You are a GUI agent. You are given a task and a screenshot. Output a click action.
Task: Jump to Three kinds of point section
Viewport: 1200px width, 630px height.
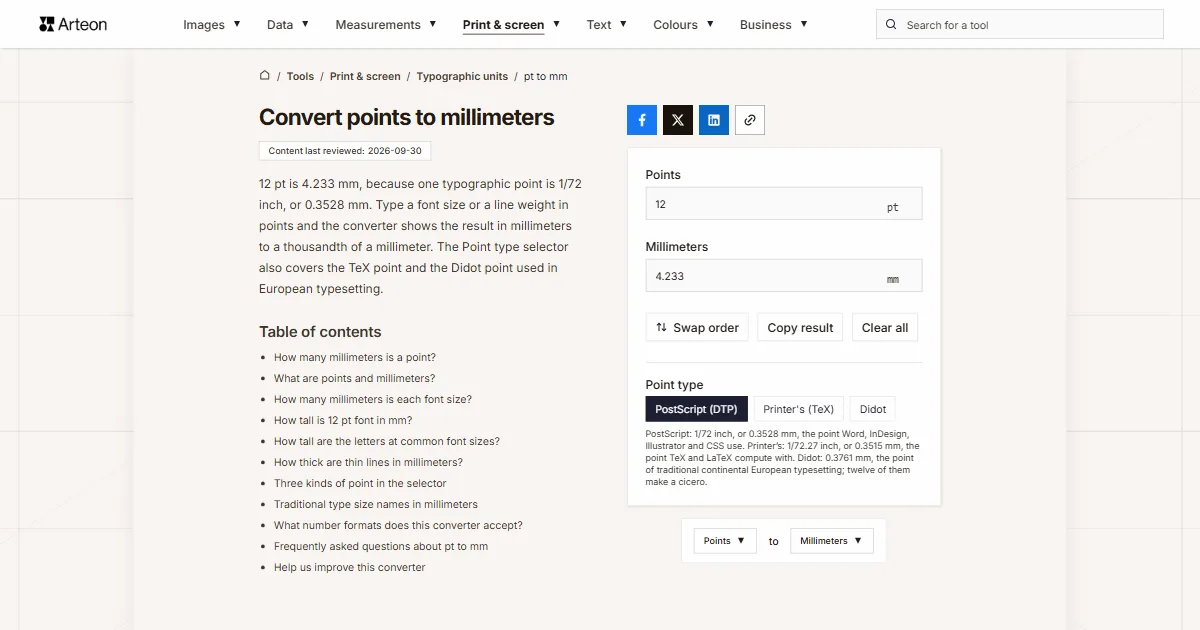(x=360, y=483)
